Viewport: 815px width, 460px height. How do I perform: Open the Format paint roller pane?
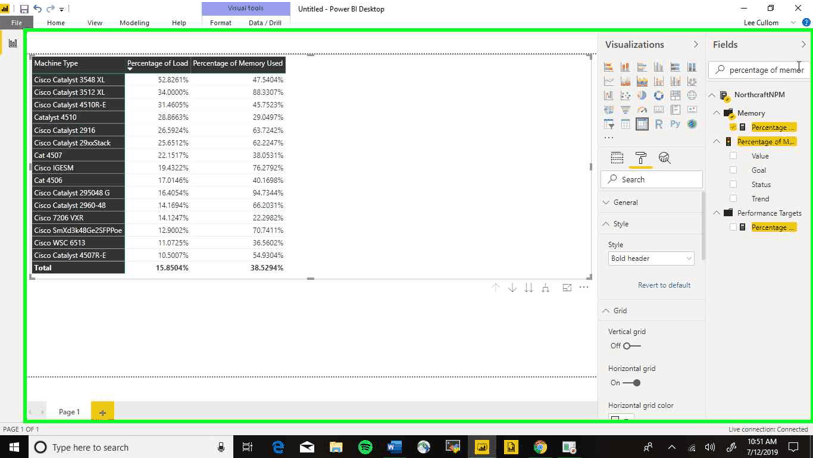pyautogui.click(x=641, y=158)
